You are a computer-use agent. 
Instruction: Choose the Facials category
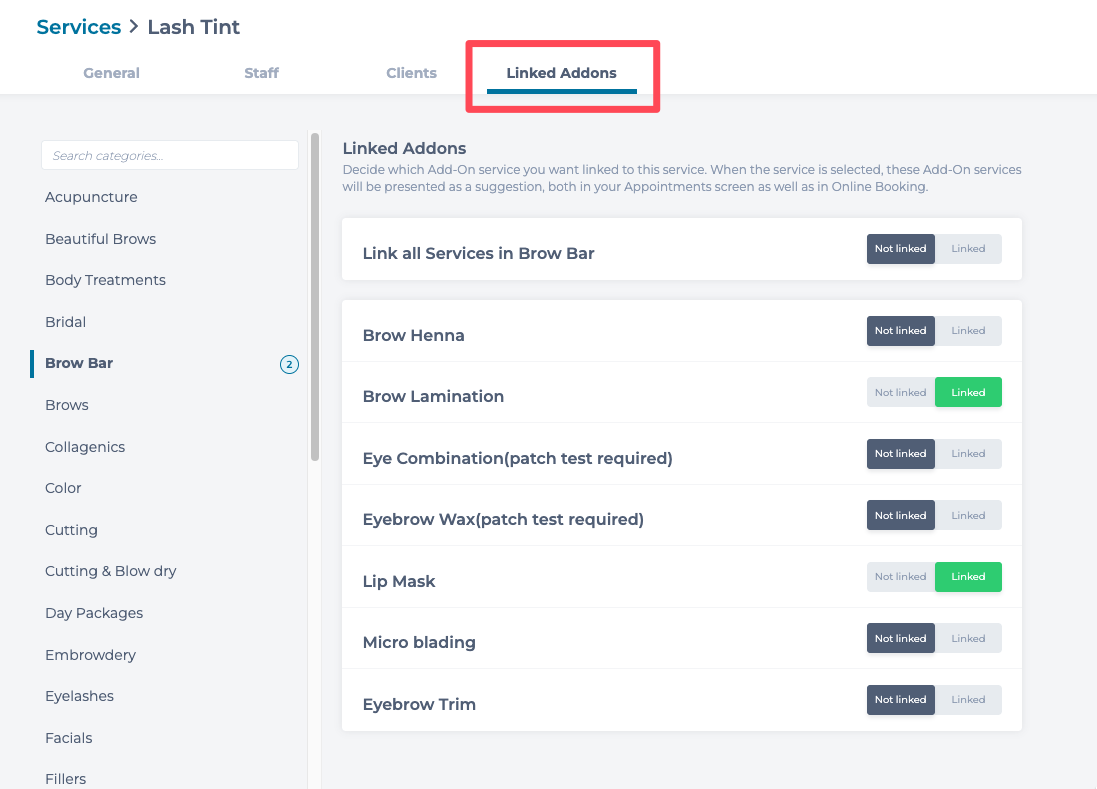68,738
